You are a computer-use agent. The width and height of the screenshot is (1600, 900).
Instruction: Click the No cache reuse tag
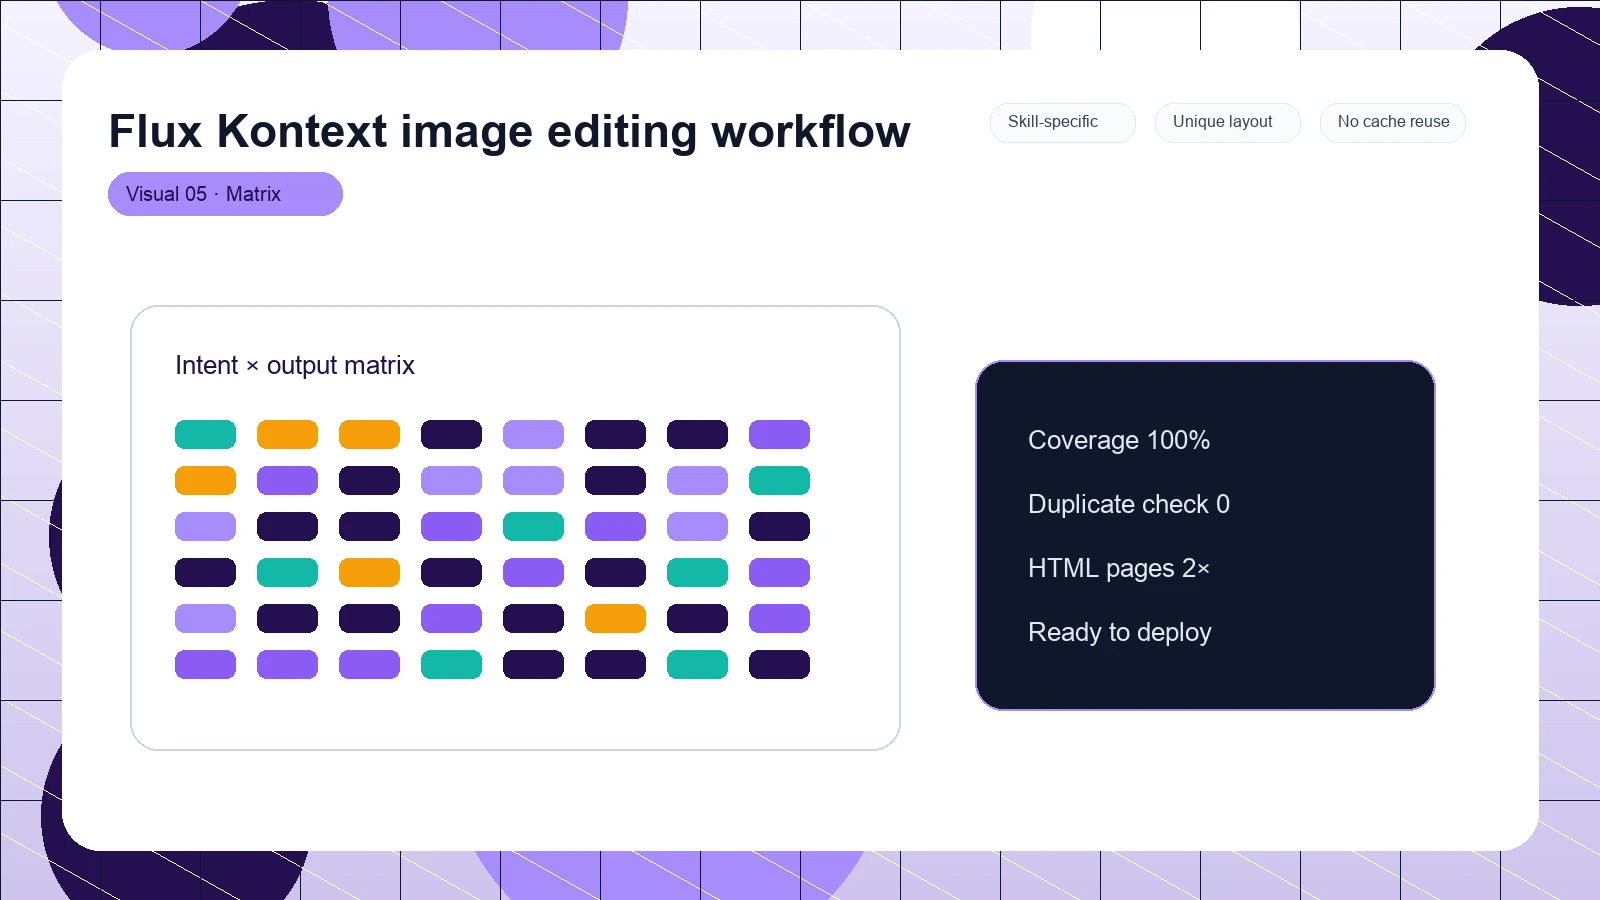coord(1393,123)
